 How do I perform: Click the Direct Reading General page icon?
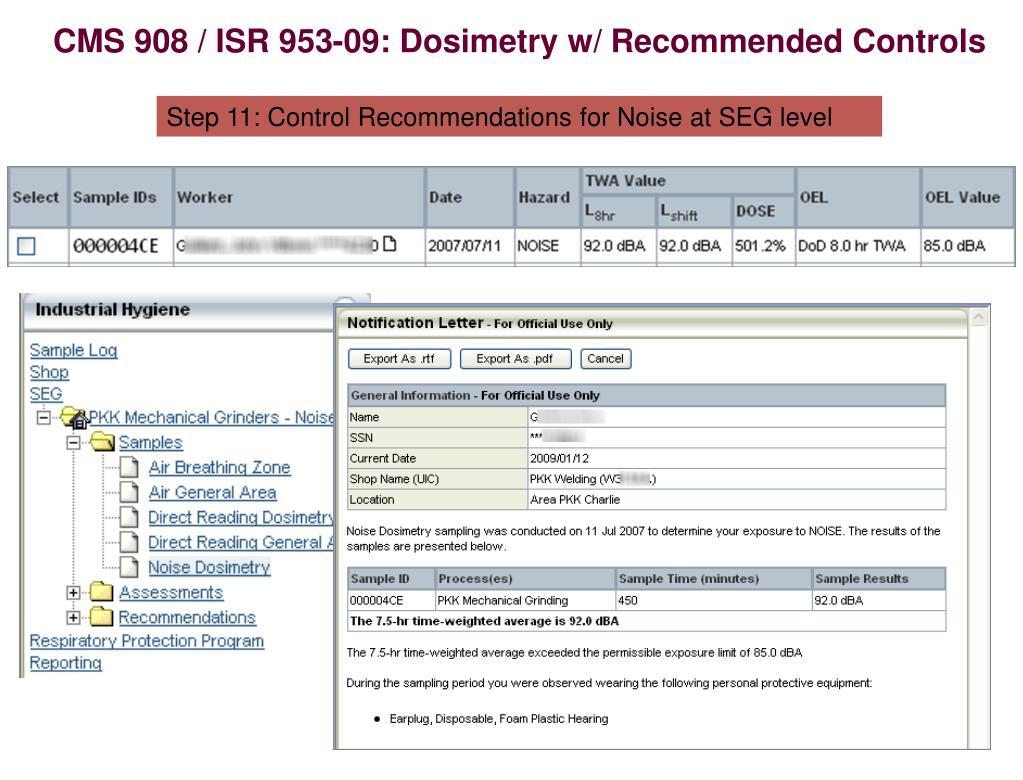pyautogui.click(x=129, y=542)
